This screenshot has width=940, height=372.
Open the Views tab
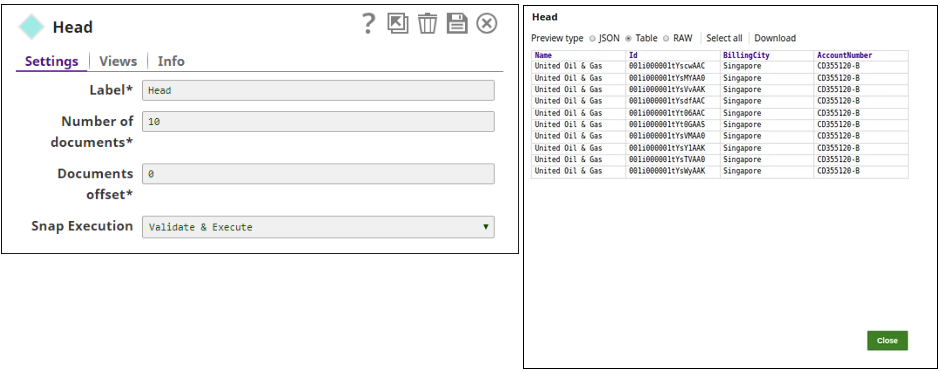(118, 61)
